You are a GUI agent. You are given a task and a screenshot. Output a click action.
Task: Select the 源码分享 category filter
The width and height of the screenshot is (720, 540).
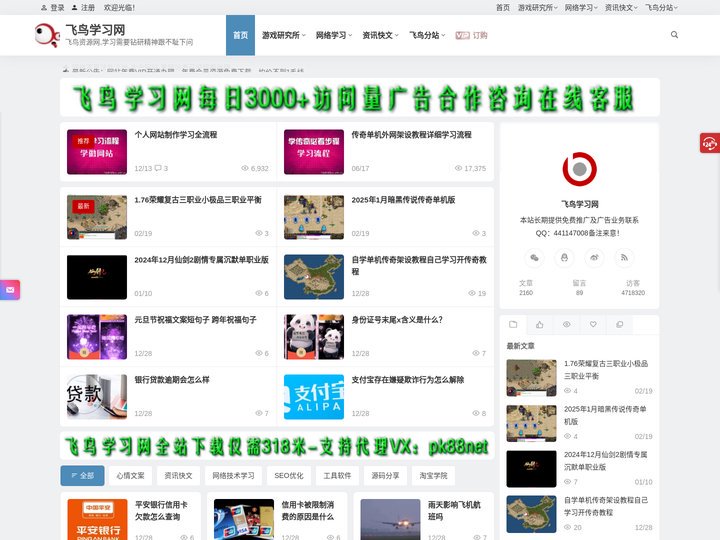point(385,476)
